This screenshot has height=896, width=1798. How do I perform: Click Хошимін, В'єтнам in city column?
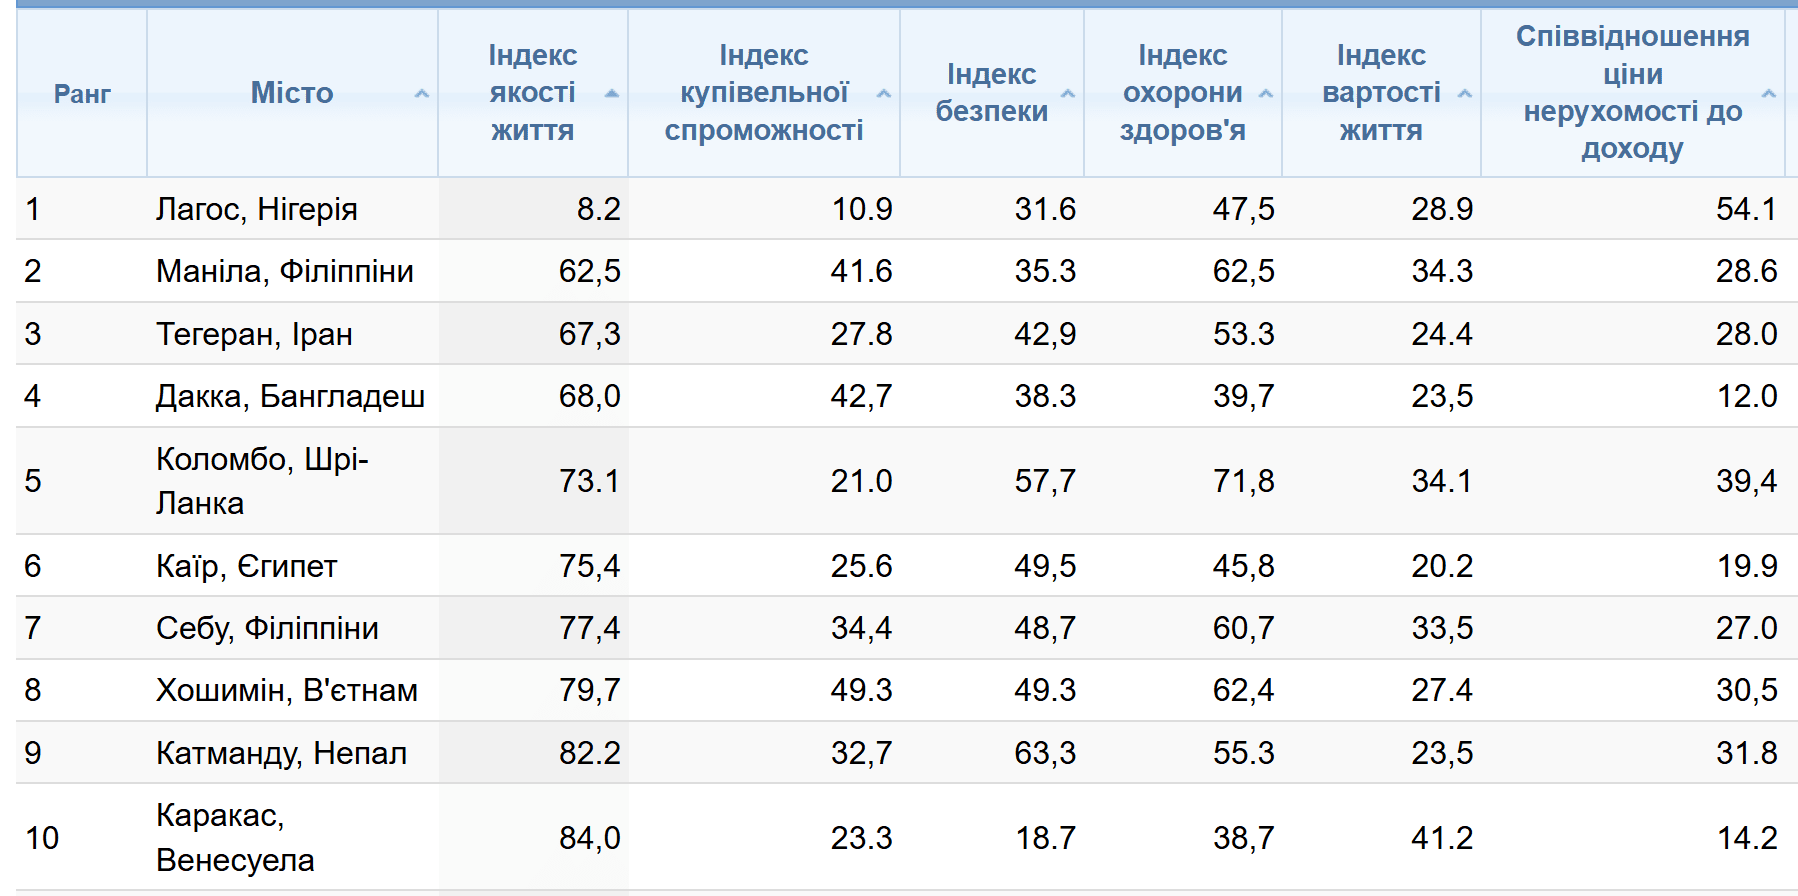pos(287,690)
